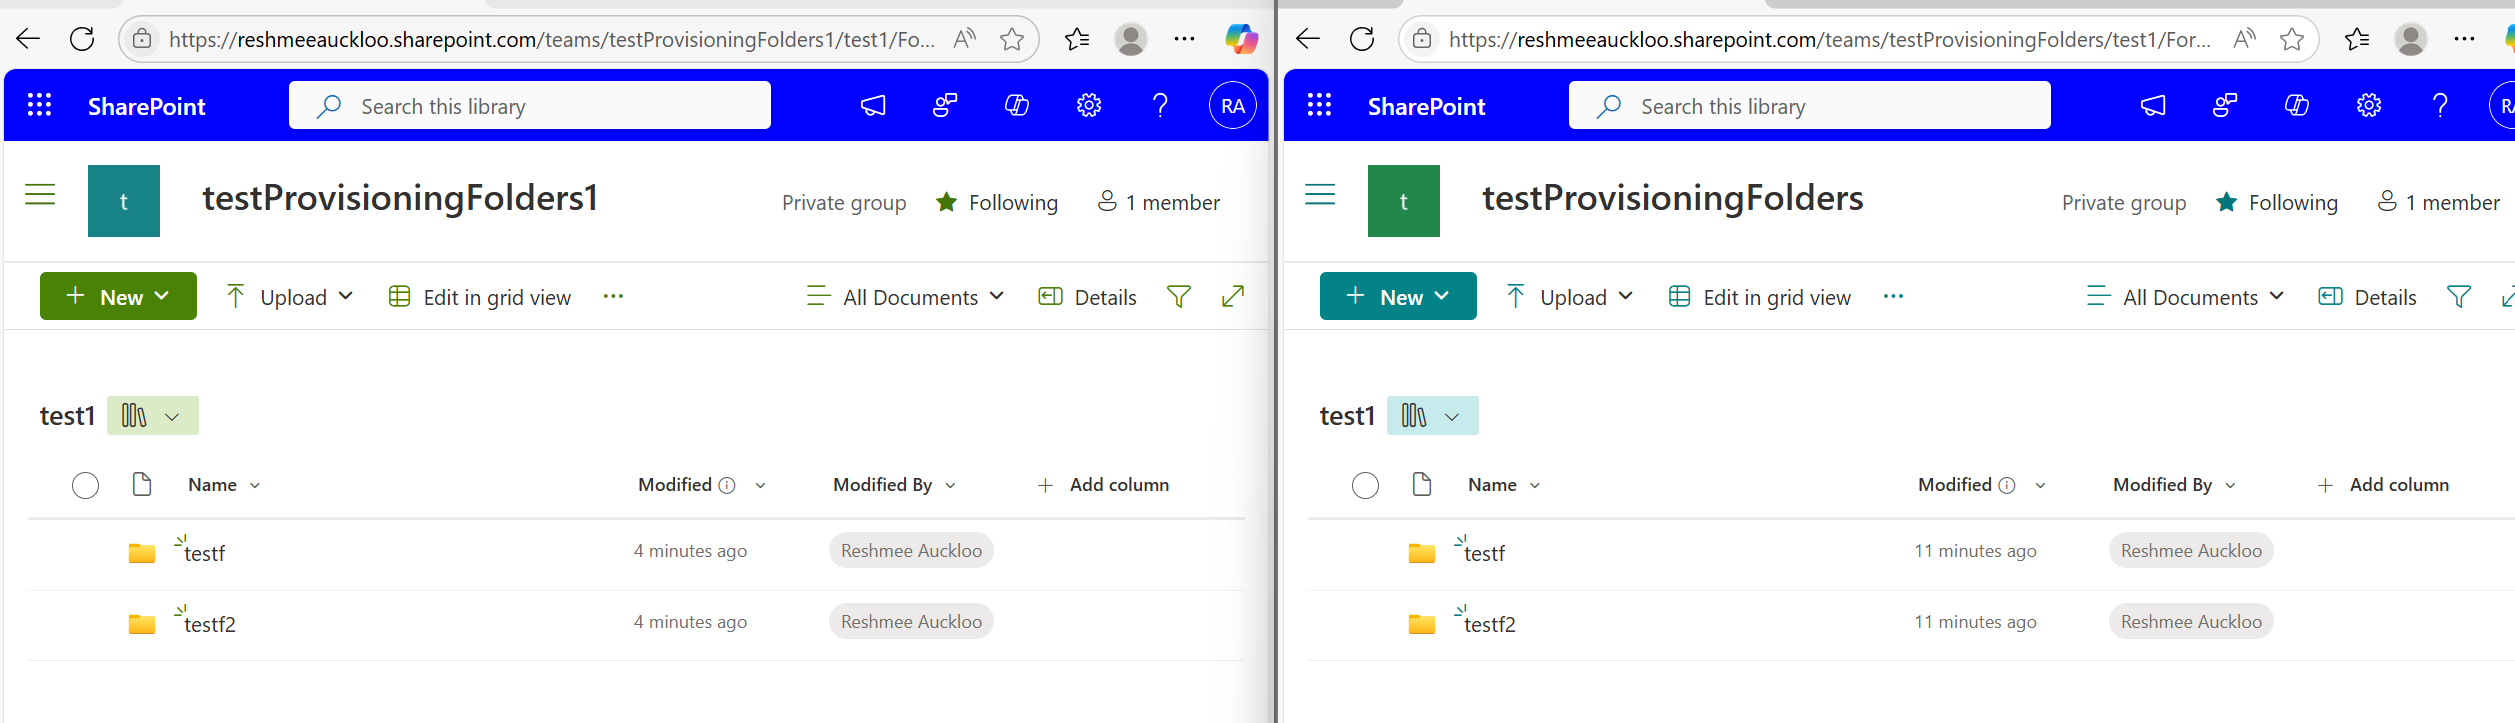Open the more commands ellipsis in the right toolbar
Screen dimensions: 2515x723
(1893, 296)
